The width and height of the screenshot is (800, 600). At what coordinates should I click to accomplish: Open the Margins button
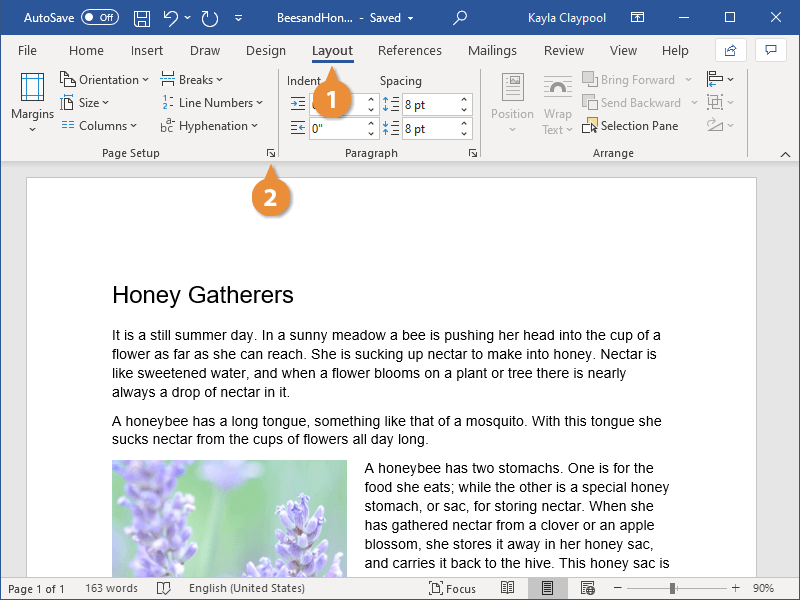pos(32,103)
